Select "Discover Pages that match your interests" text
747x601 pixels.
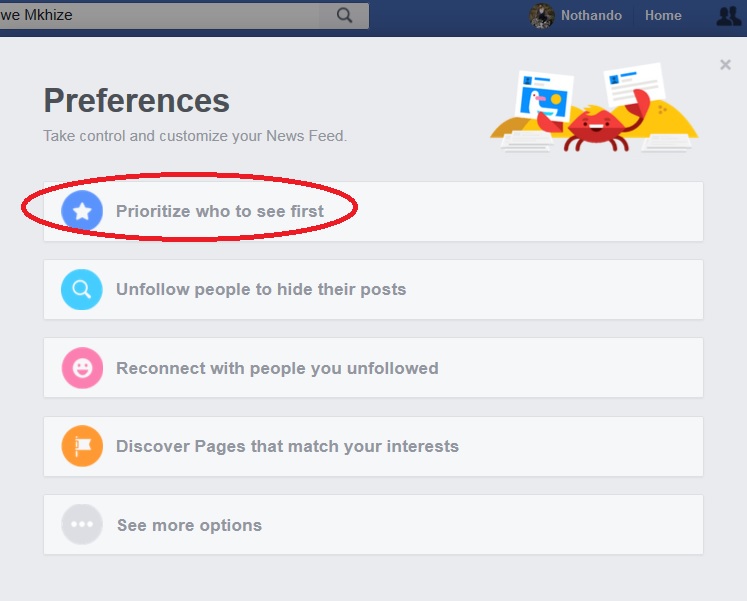pos(287,446)
